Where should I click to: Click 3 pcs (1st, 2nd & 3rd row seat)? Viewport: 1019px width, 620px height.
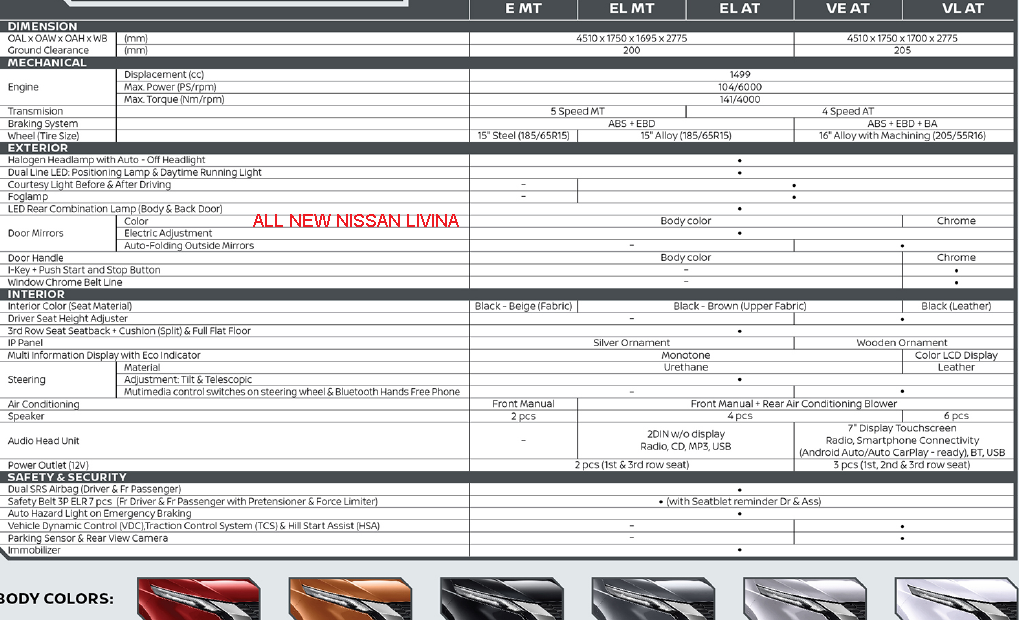click(x=902, y=465)
